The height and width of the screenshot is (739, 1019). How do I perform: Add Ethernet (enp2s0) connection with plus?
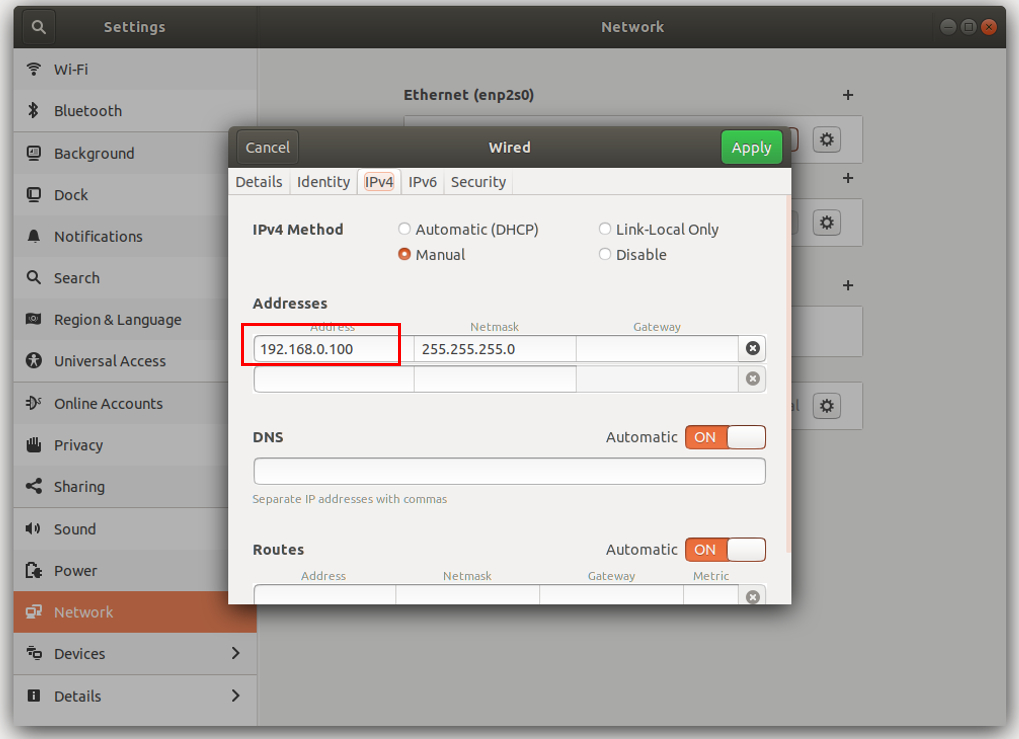point(848,95)
